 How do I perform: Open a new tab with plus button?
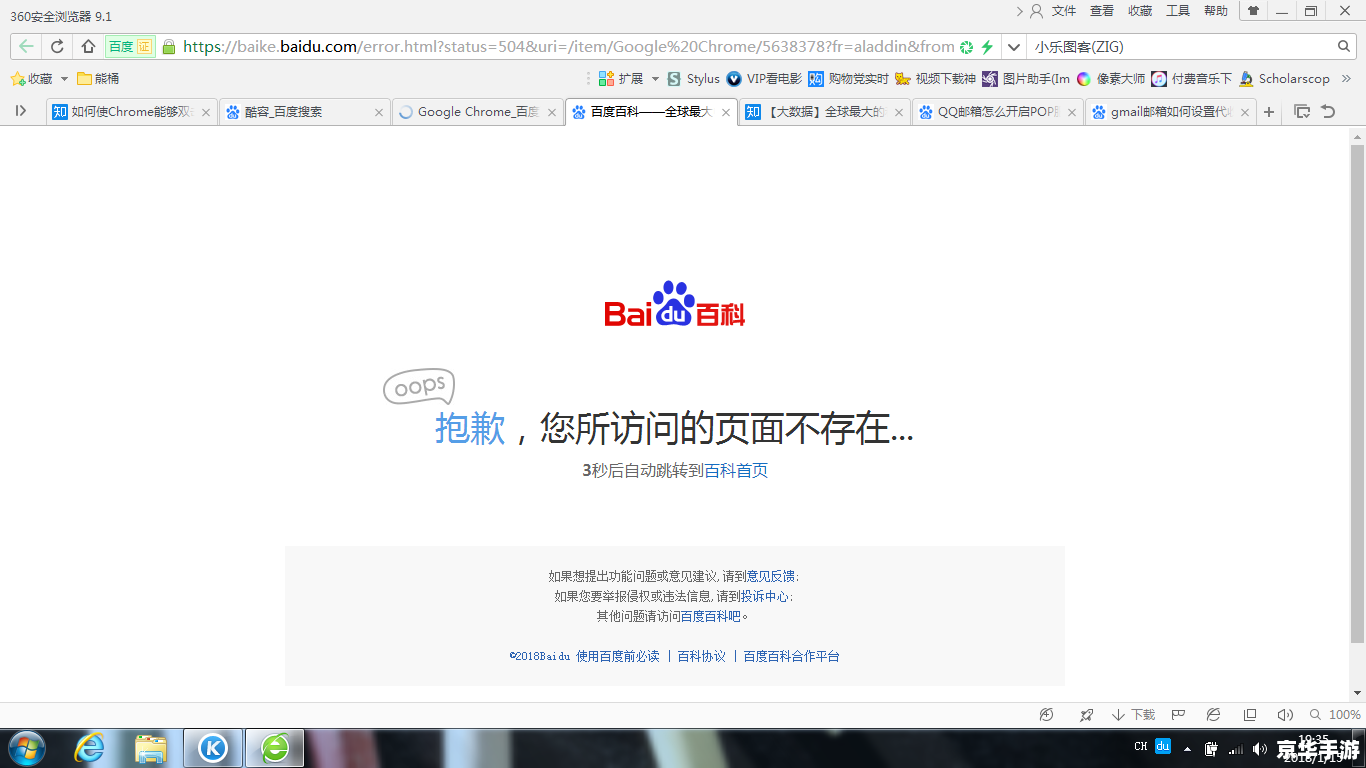pyautogui.click(x=1269, y=112)
